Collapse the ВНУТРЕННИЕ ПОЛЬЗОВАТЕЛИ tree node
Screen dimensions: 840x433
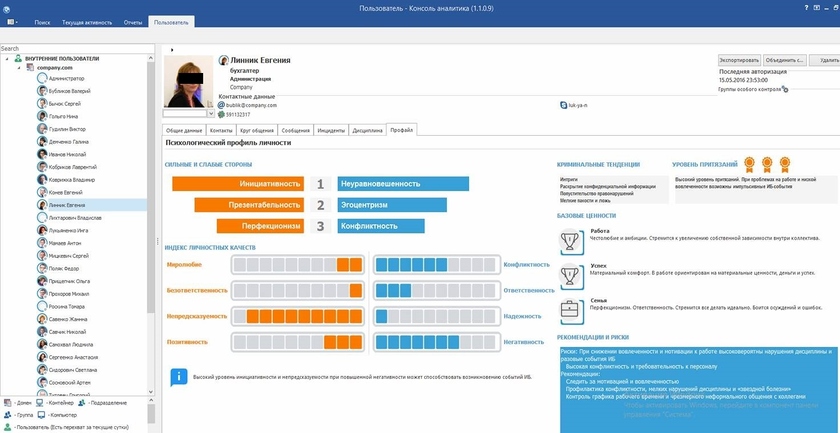[x=5, y=59]
